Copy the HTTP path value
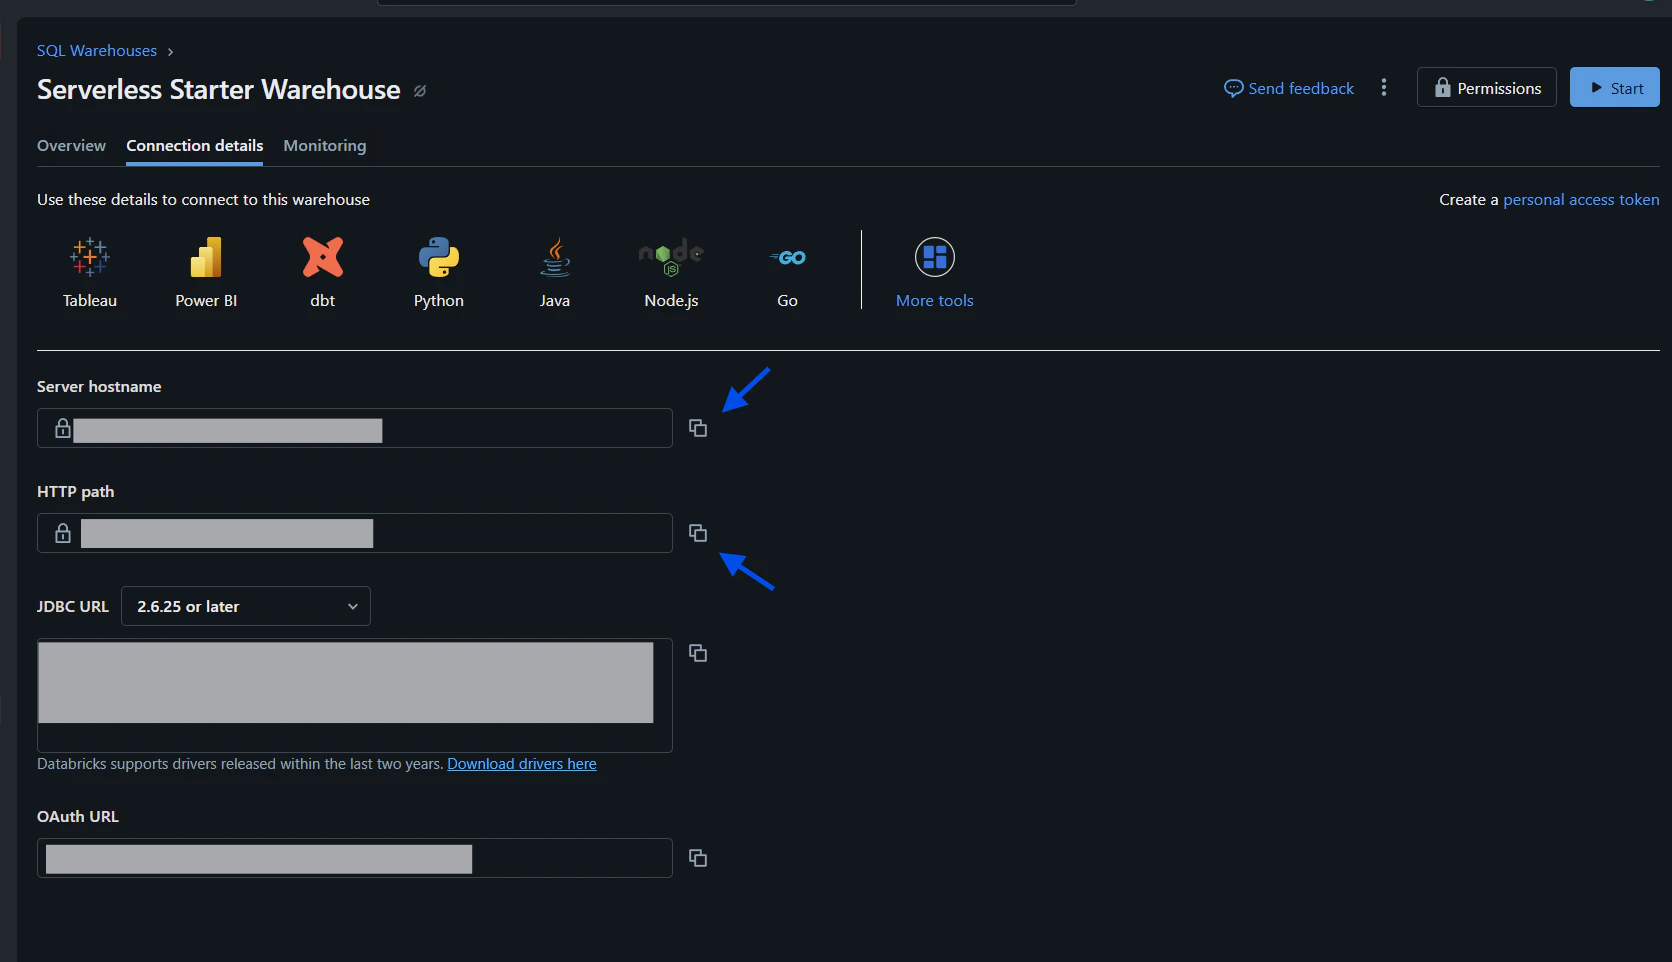The width and height of the screenshot is (1672, 962). pos(698,533)
